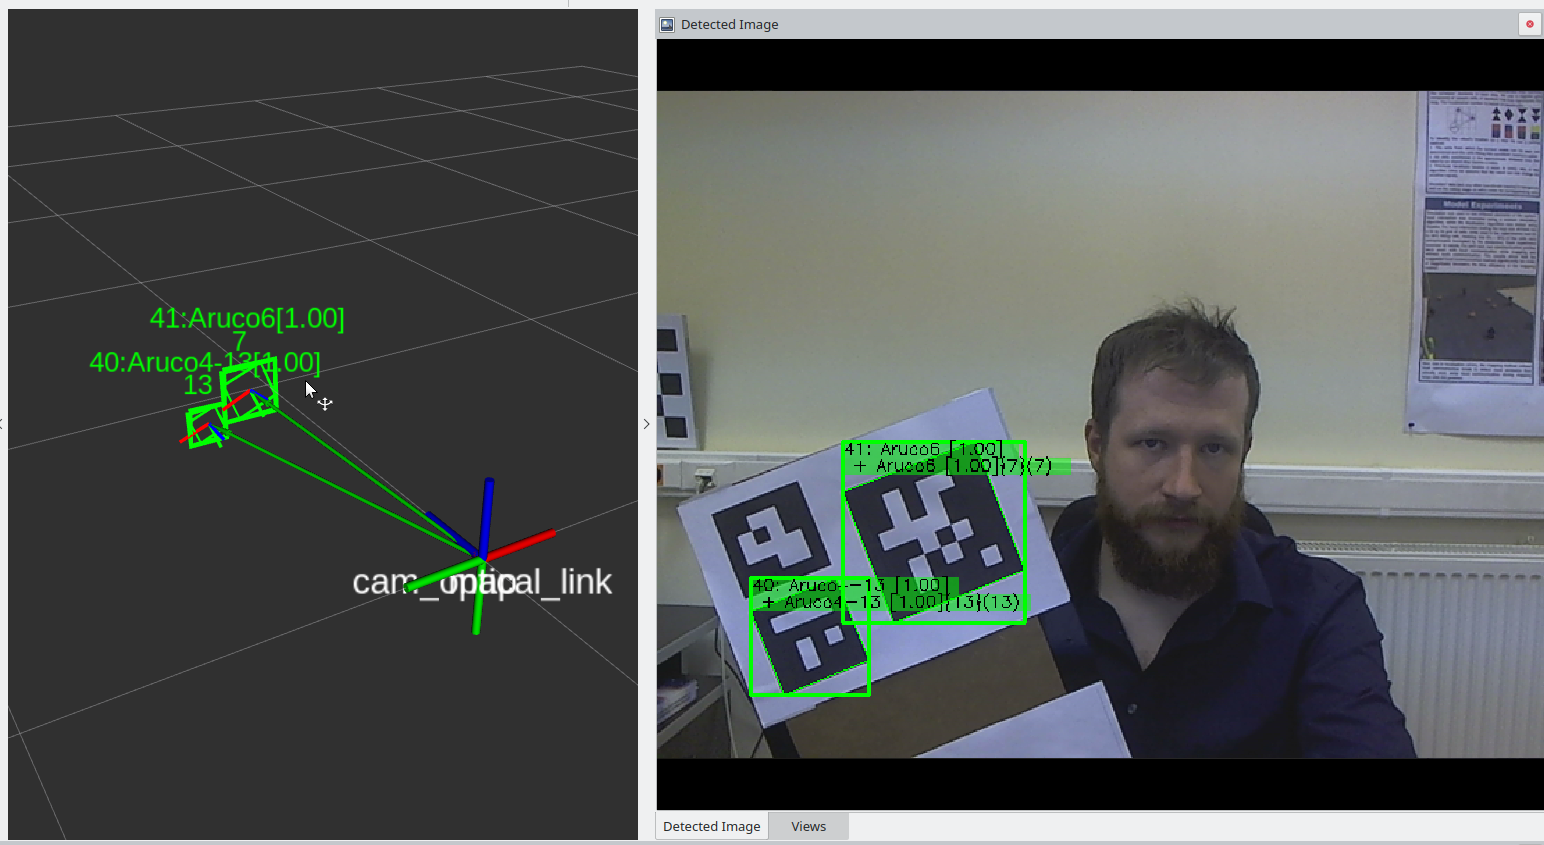This screenshot has height=845, width=1544.
Task: Switch to the Views tab
Action: point(808,826)
